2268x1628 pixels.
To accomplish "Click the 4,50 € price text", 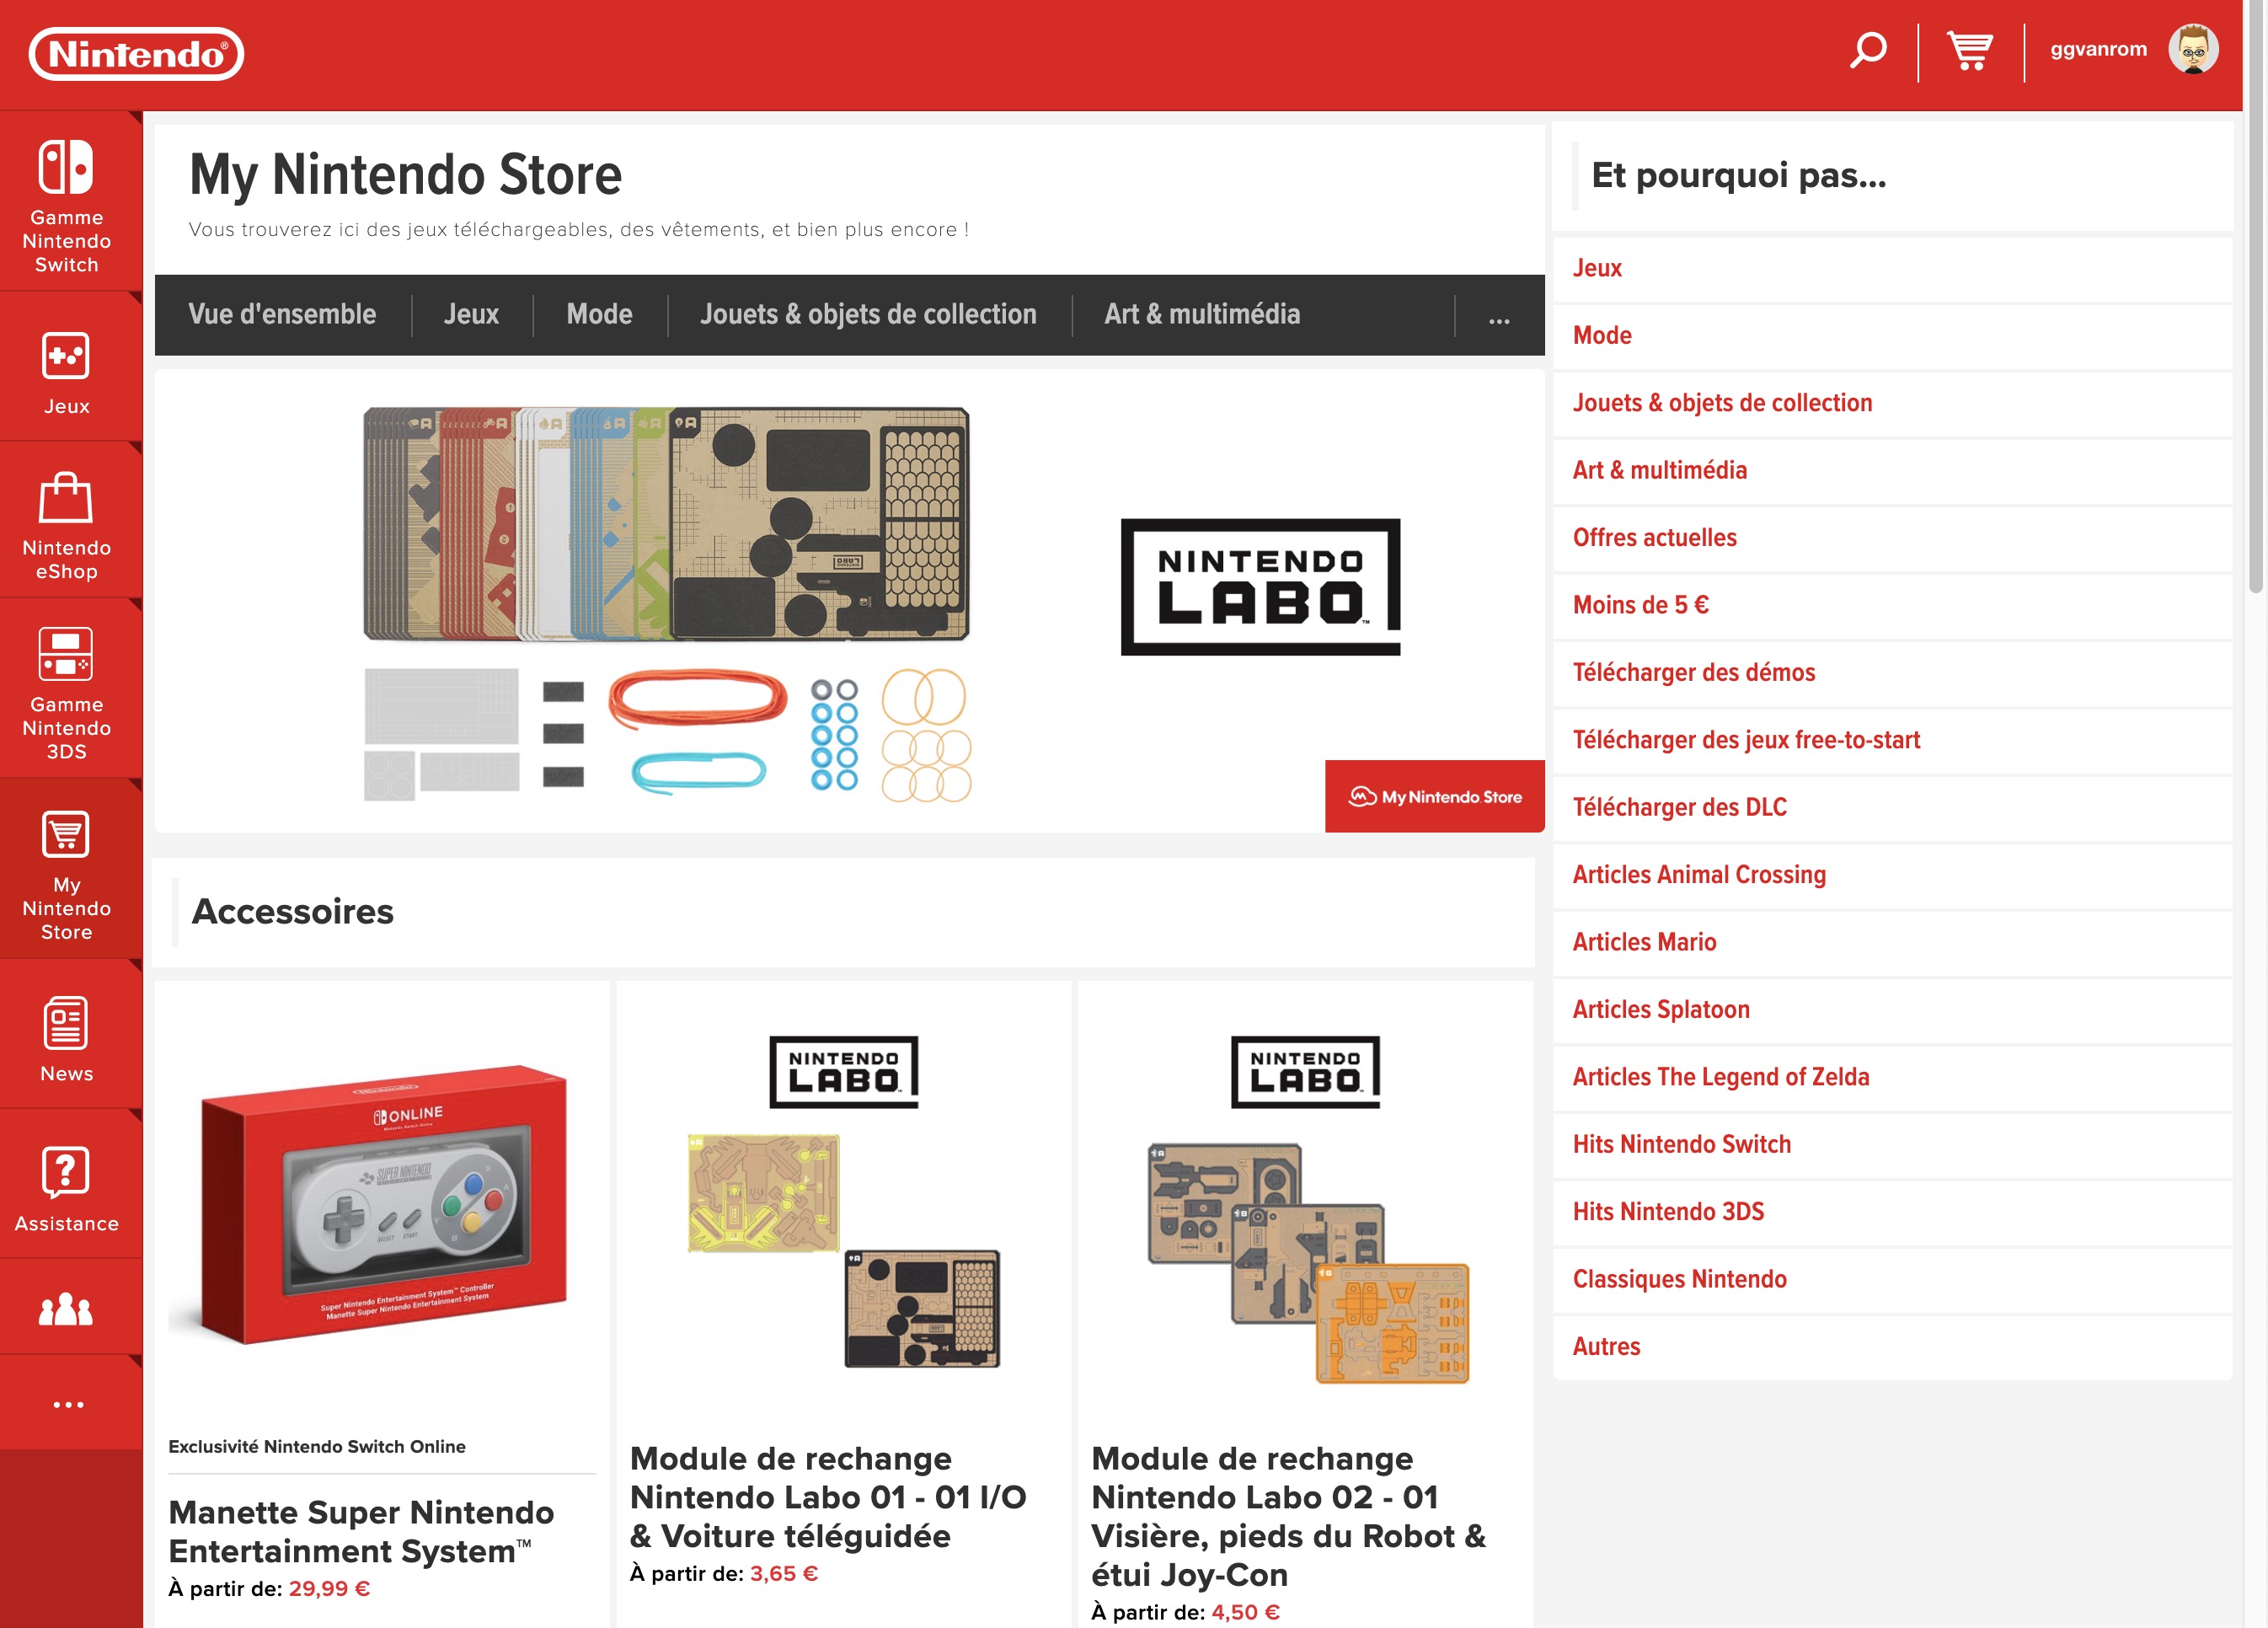I will tap(1245, 1611).
